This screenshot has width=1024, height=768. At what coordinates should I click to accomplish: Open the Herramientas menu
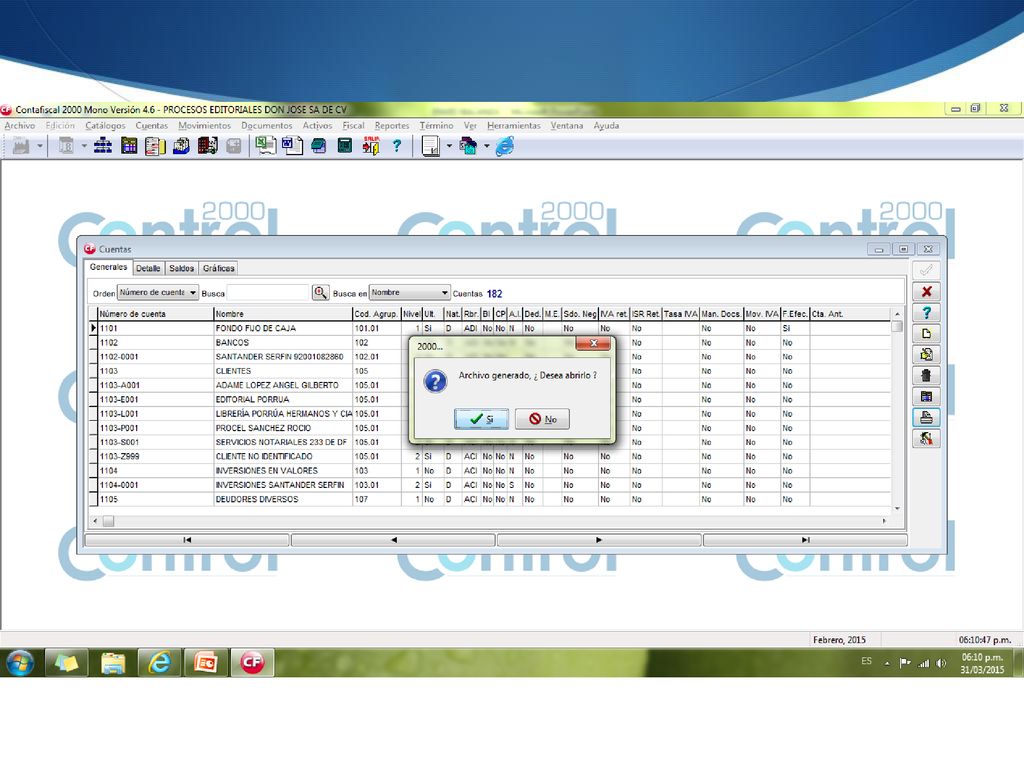tap(514, 125)
